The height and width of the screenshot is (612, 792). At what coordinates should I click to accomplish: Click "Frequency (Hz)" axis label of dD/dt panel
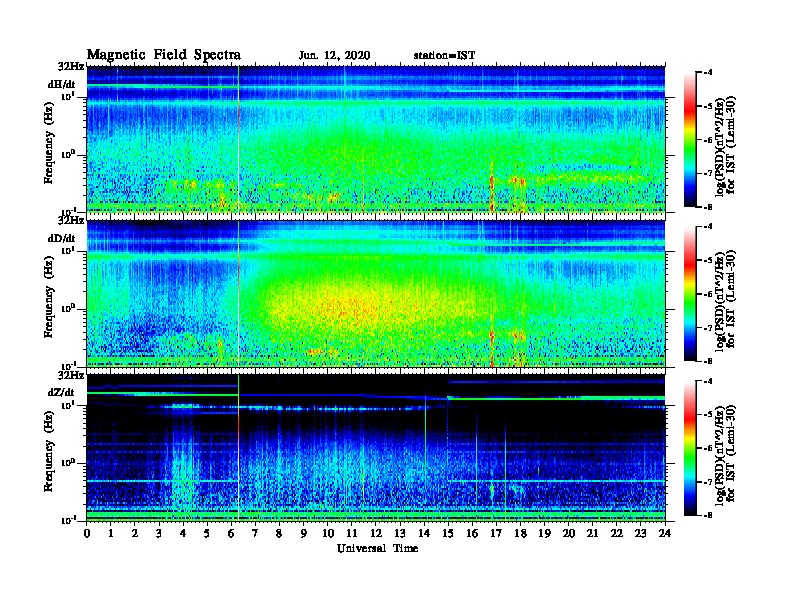point(48,297)
